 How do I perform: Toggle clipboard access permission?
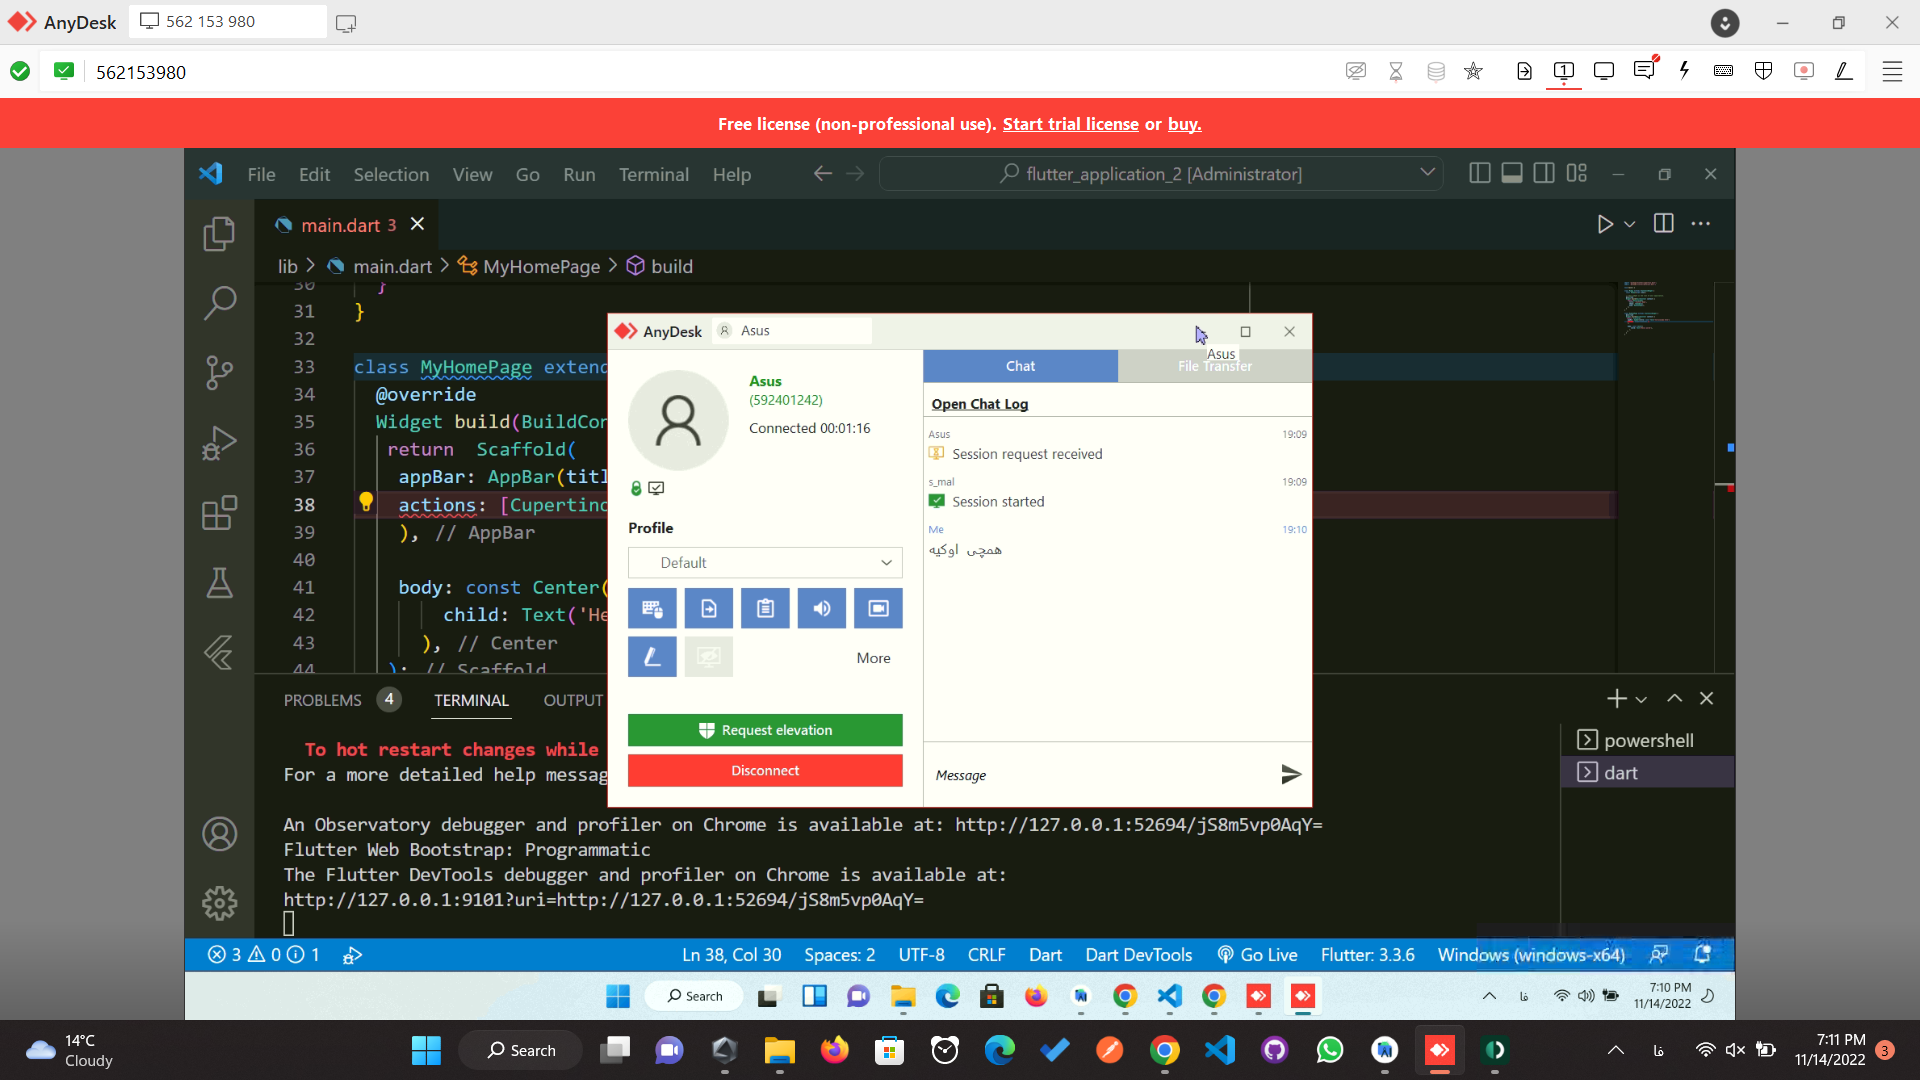(765, 608)
